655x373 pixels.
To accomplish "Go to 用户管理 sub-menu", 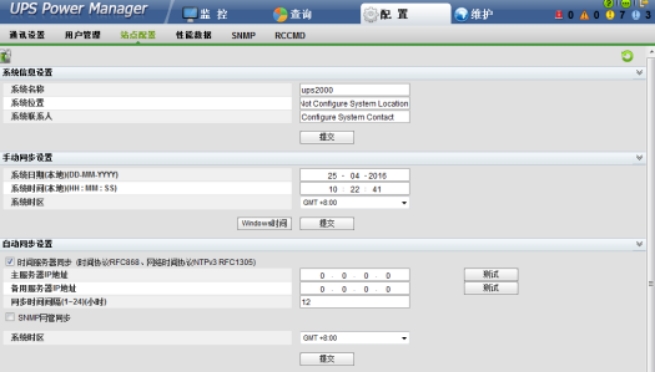I will [x=82, y=35].
